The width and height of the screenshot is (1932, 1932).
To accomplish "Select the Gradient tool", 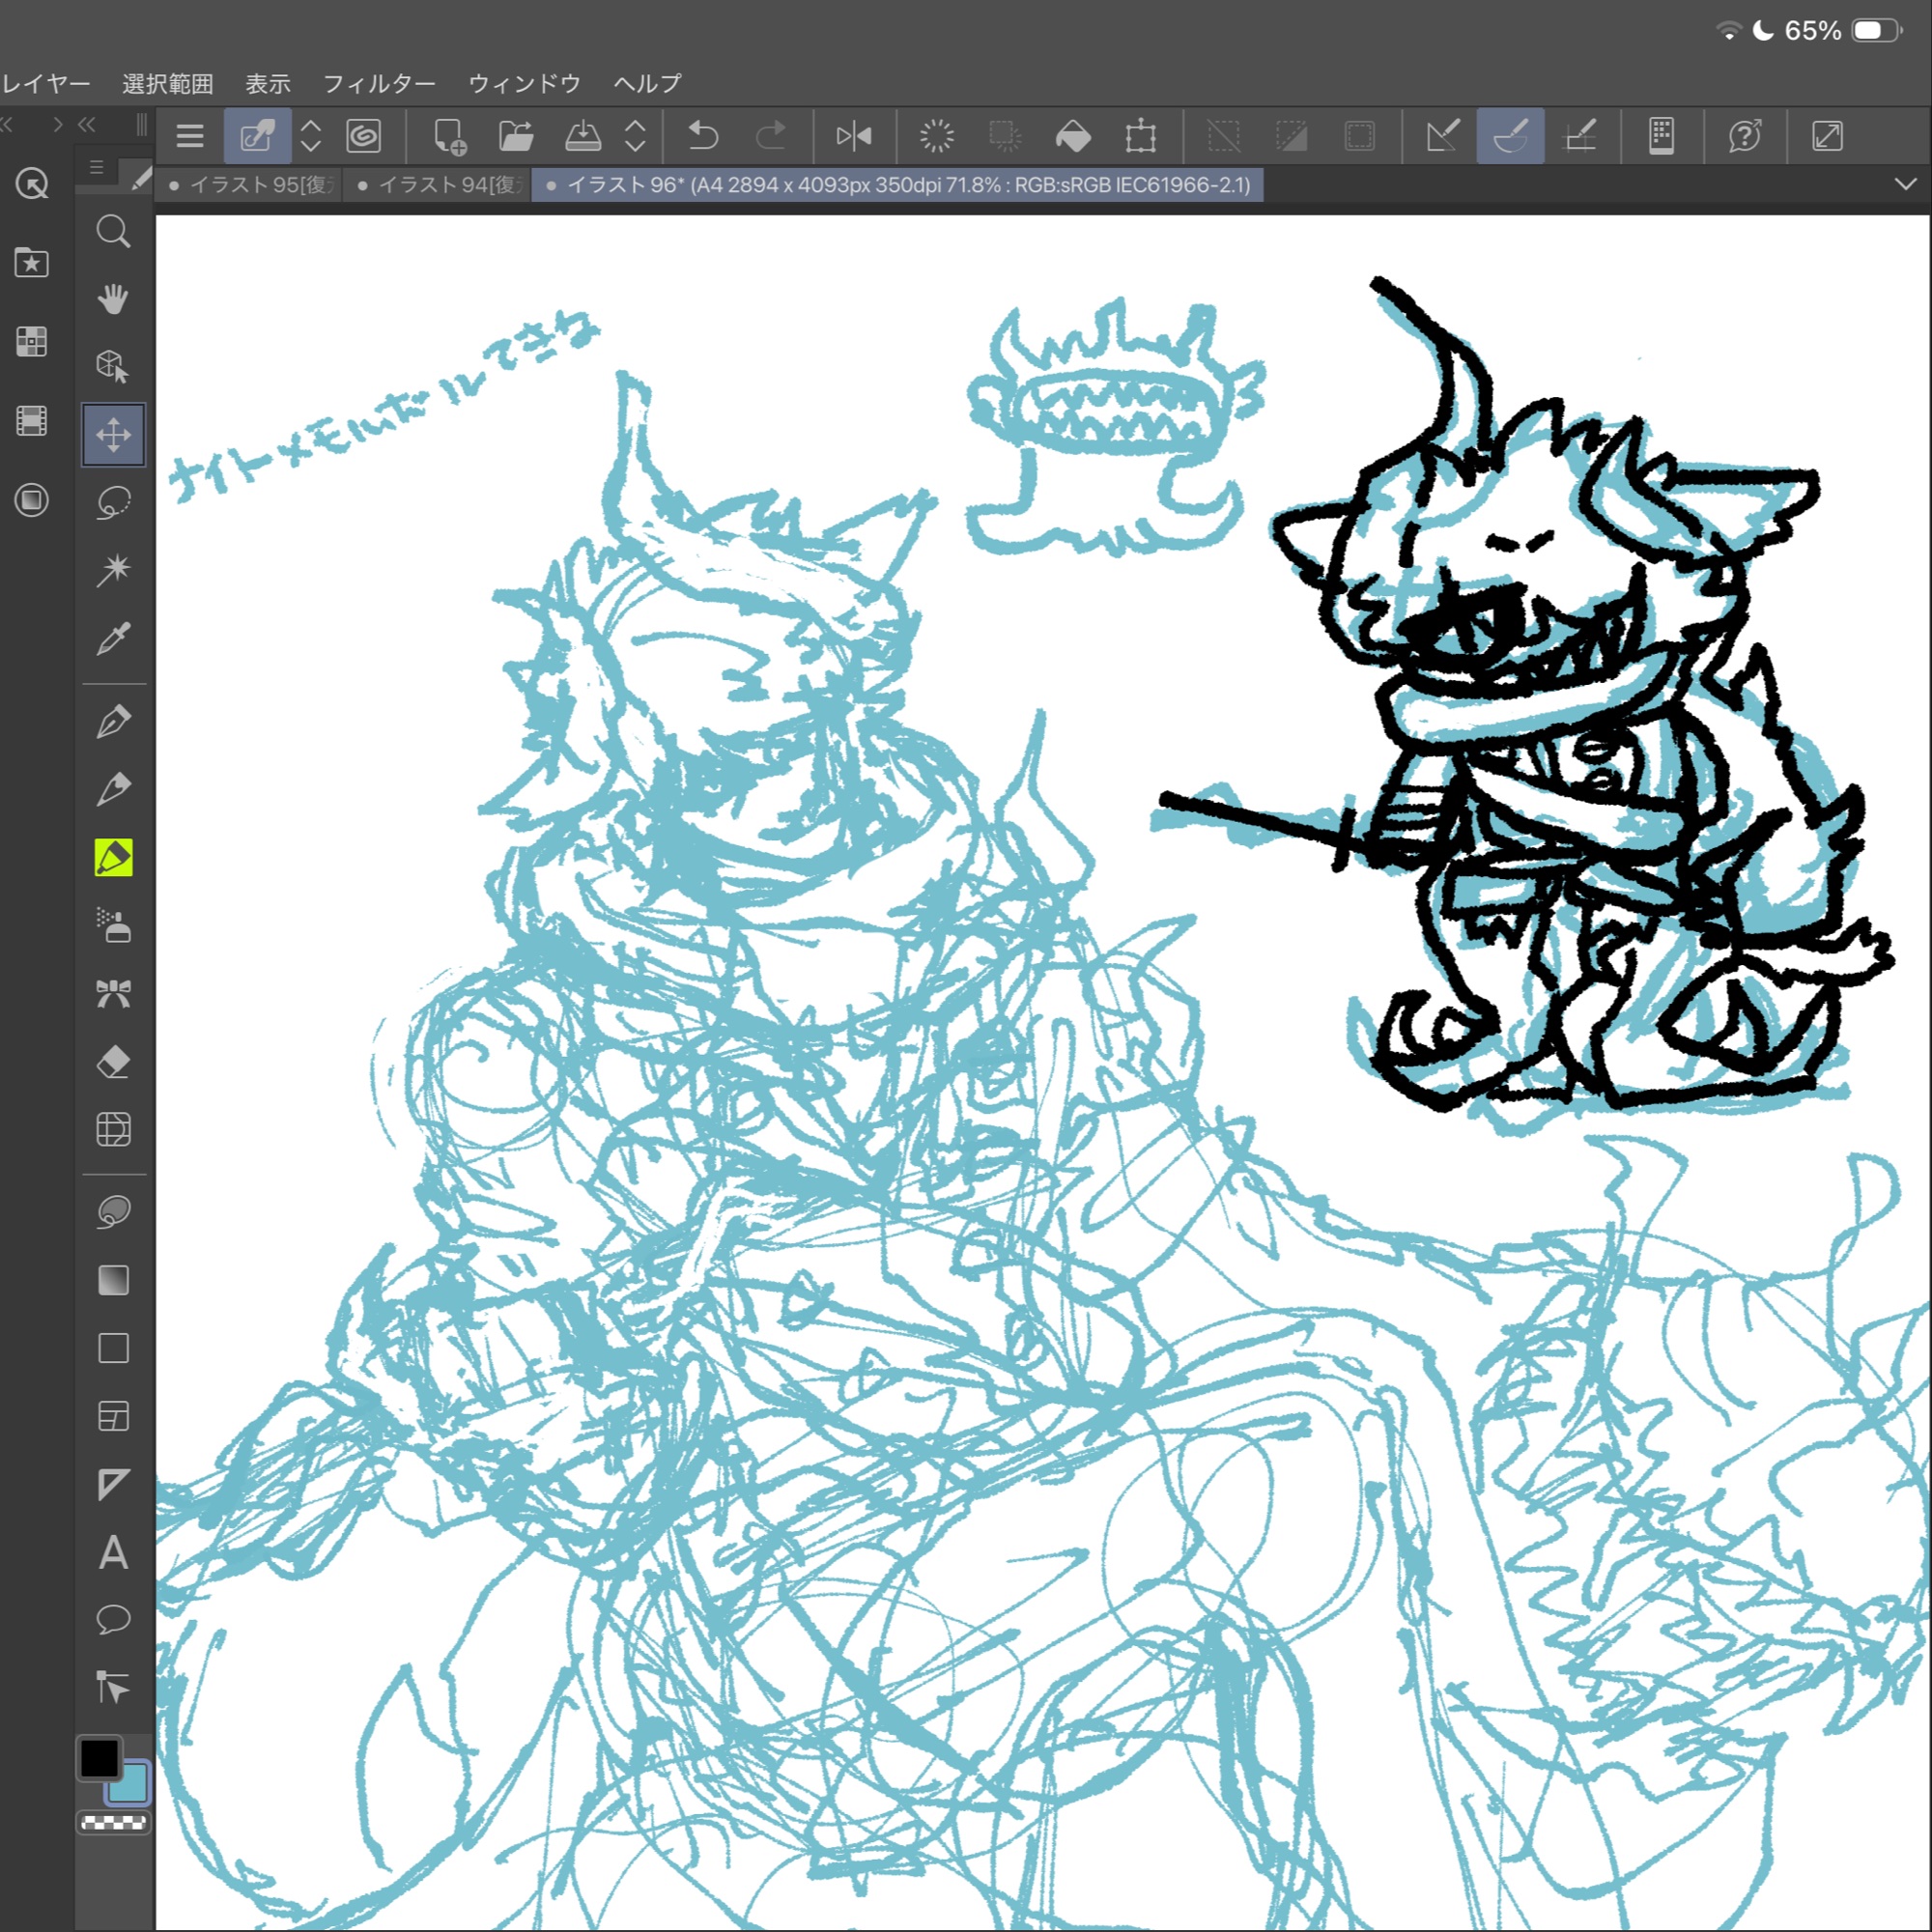I will (x=113, y=1280).
